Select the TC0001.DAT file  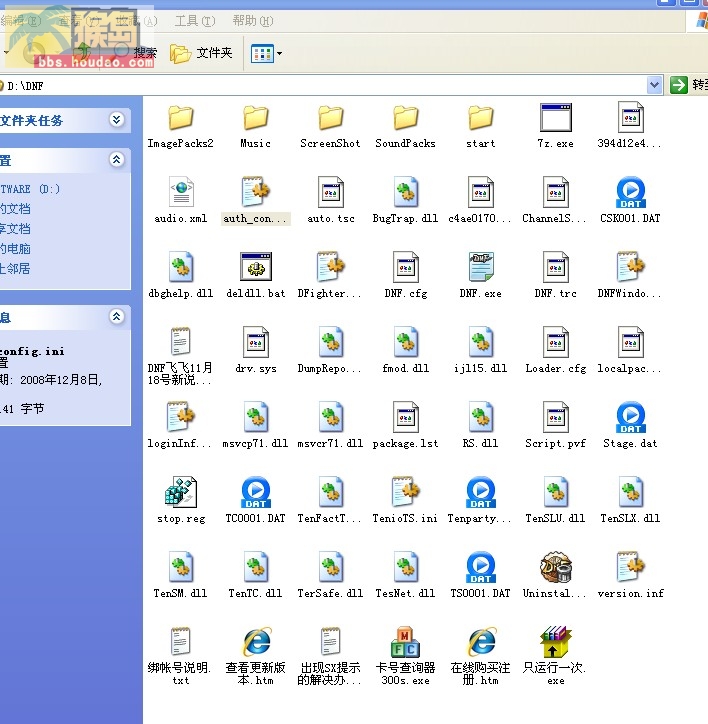(255, 492)
